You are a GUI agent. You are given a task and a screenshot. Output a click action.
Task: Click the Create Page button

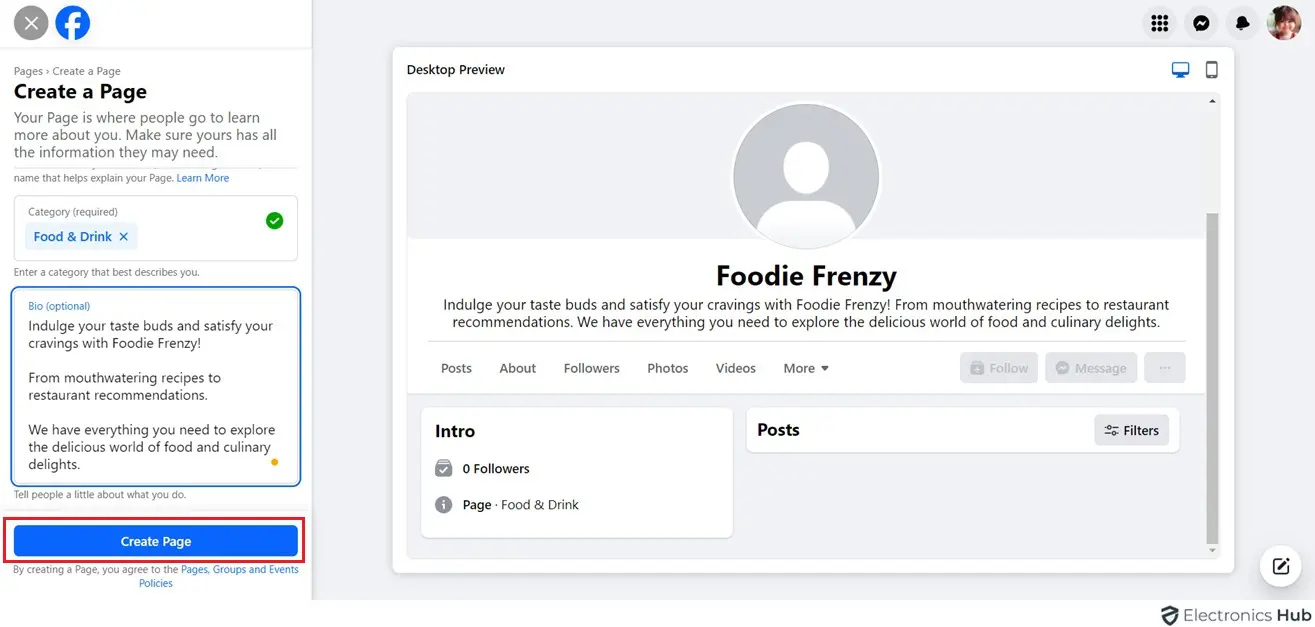coord(155,541)
